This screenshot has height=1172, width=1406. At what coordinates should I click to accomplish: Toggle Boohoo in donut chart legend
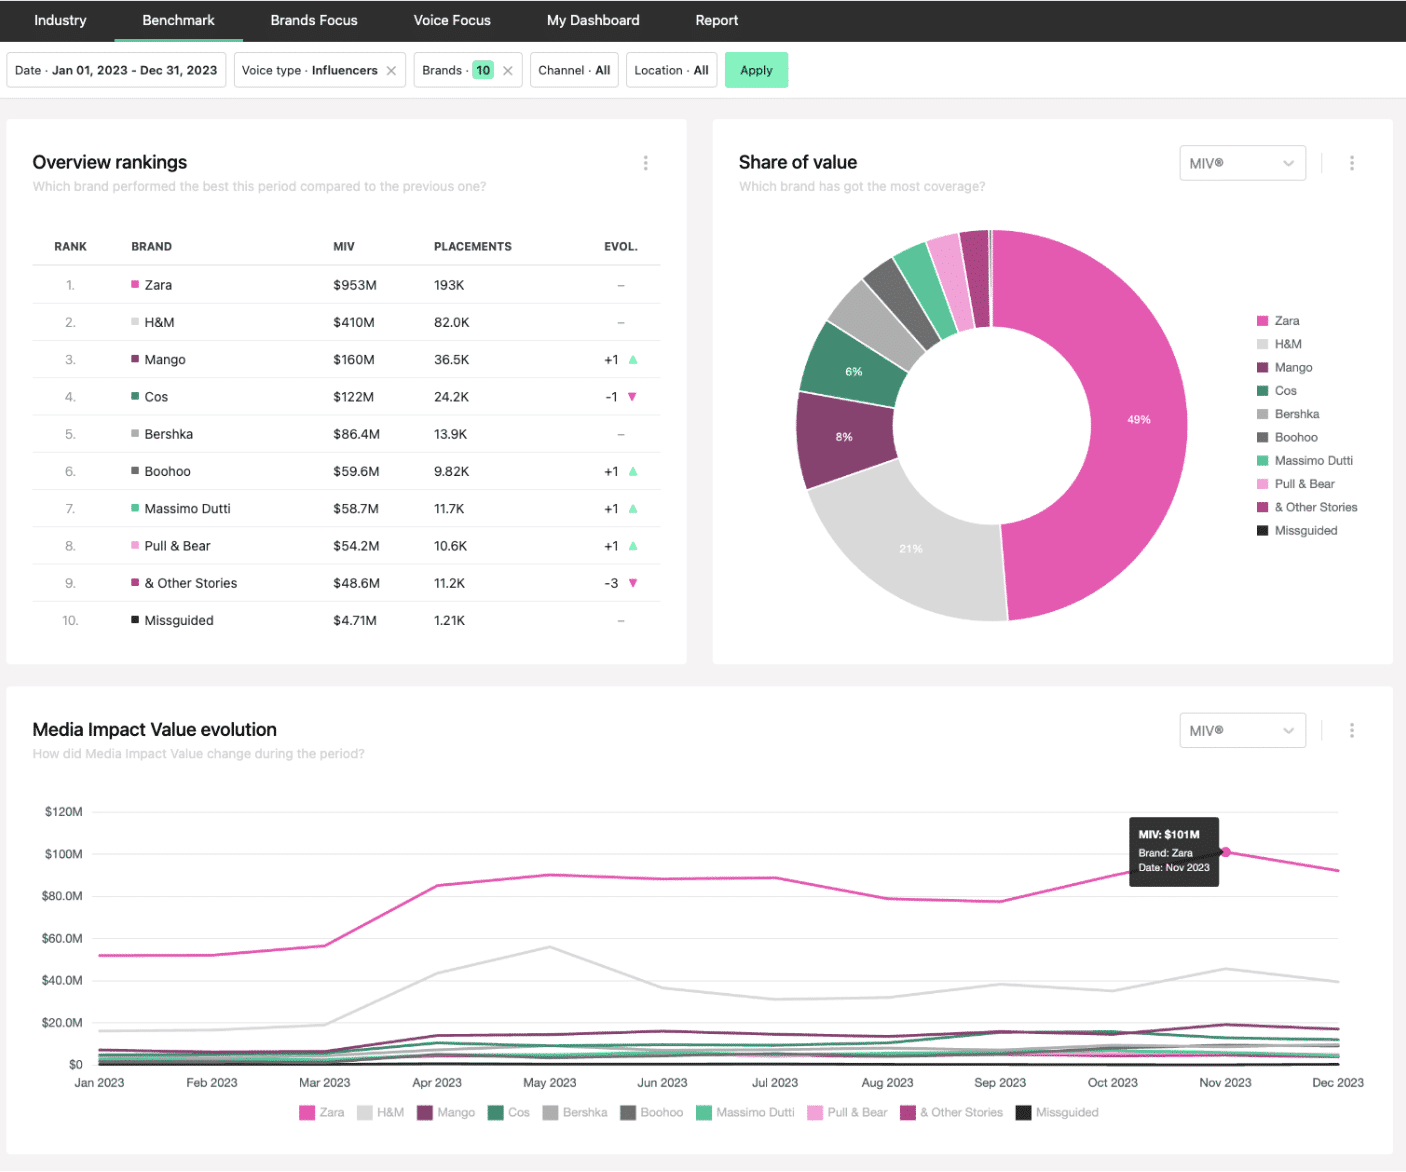coord(1287,437)
